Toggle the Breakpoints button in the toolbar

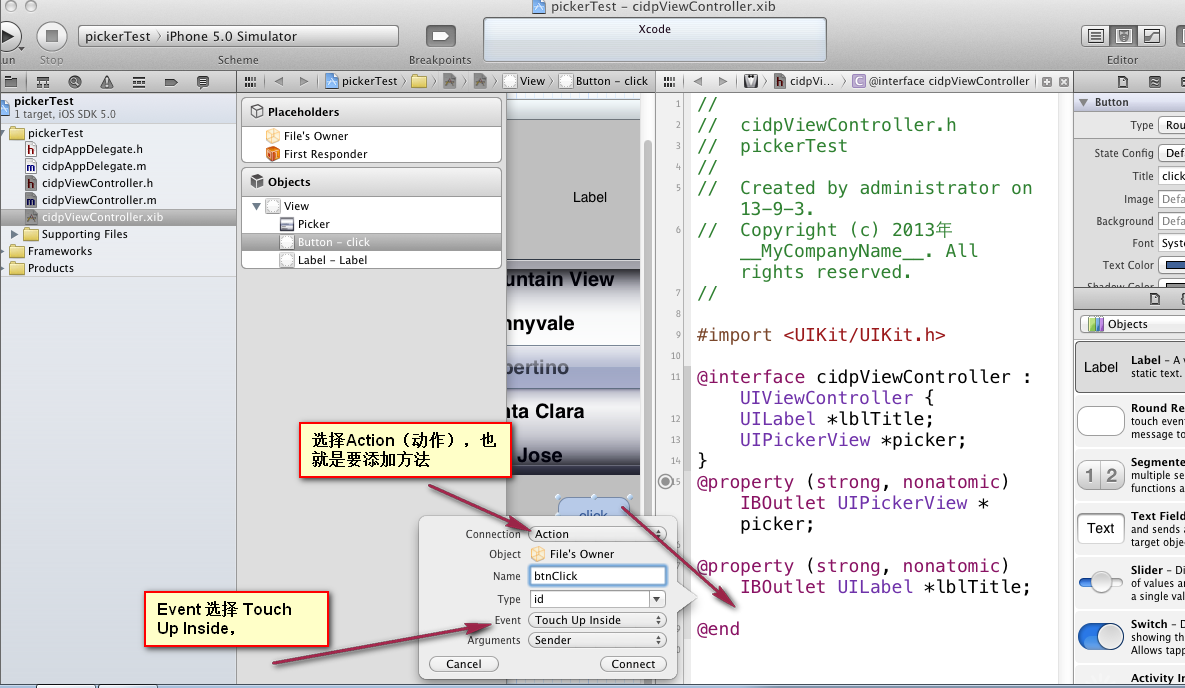(441, 36)
